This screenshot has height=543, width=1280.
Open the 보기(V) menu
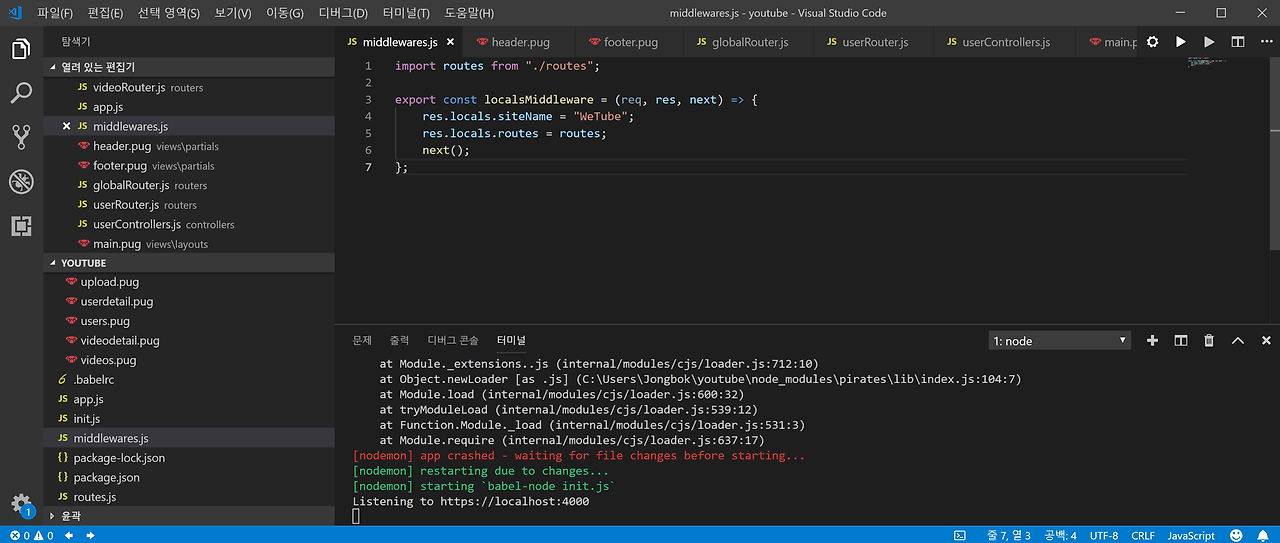pos(233,13)
